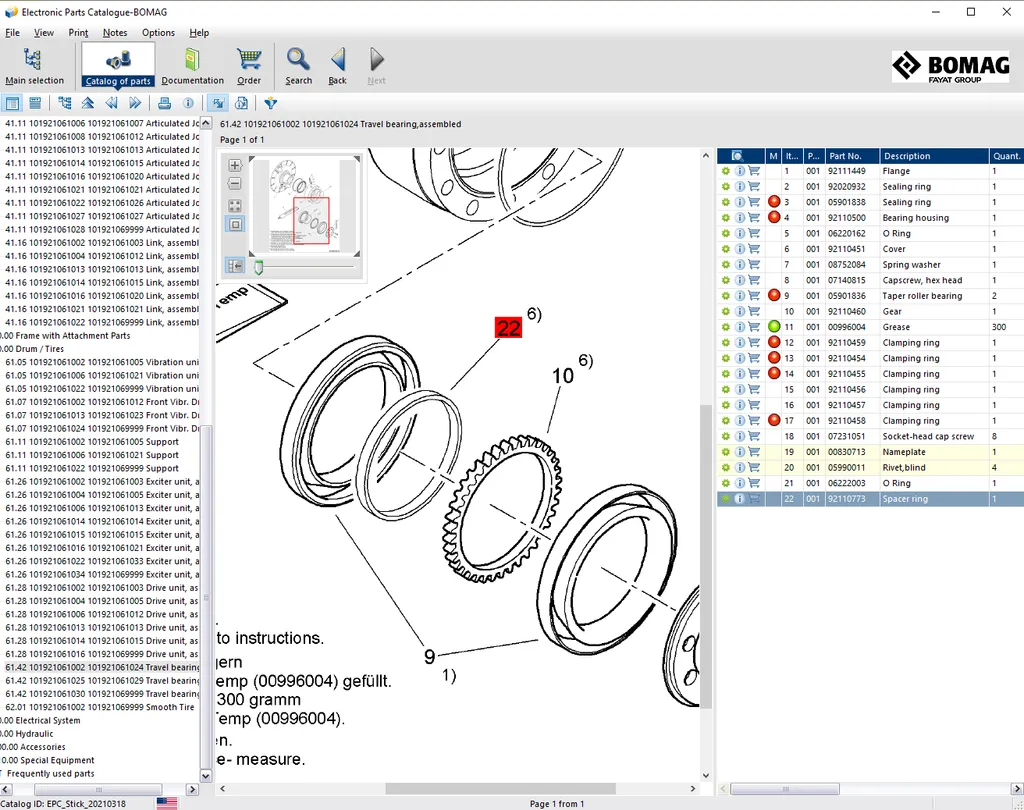This screenshot has width=1024, height=810.
Task: Click the search icon in the parts table header
Action: pos(737,155)
